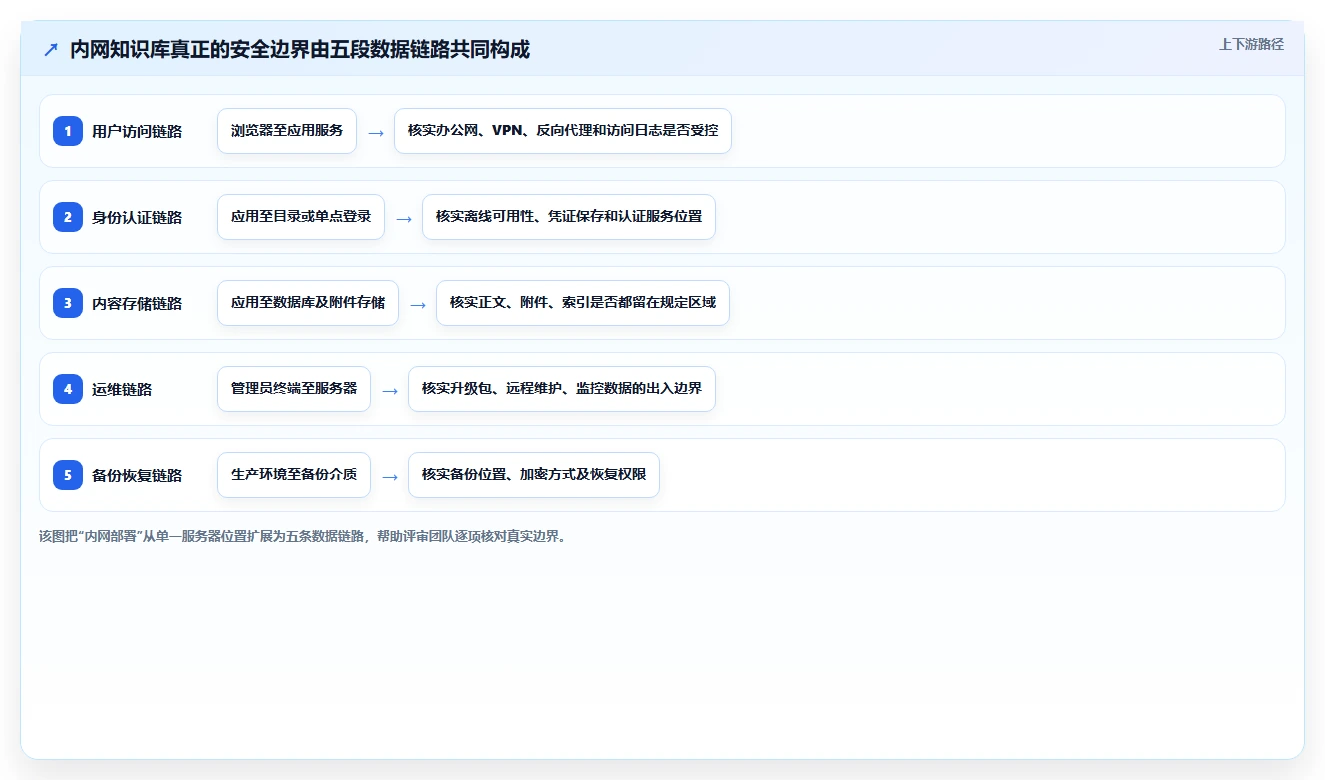Click the 生产环境至备份介质 box
Screen dimensions: 1325x780
click(294, 475)
